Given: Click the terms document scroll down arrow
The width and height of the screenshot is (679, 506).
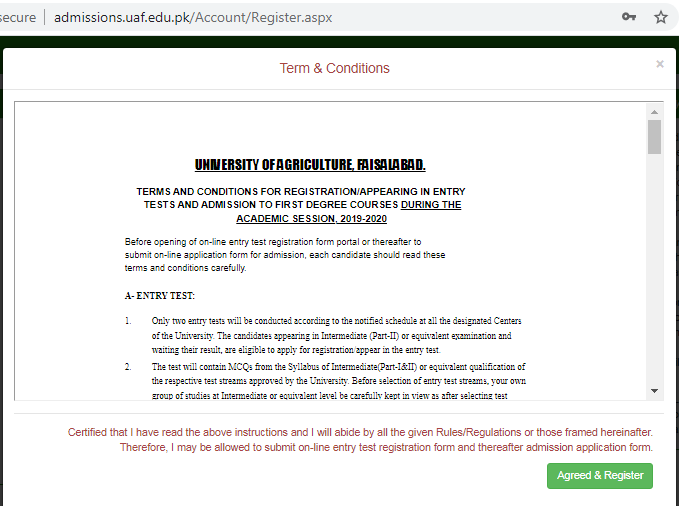Looking at the screenshot, I should tap(654, 391).
